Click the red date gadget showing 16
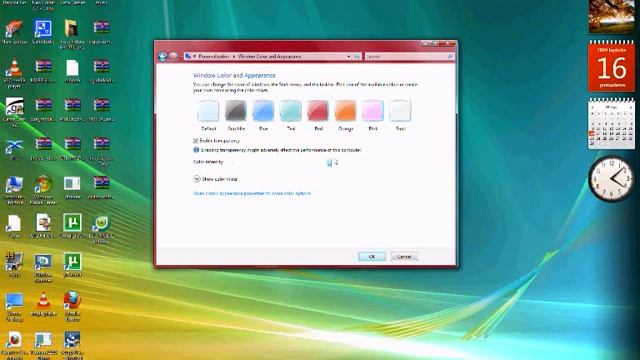The width and height of the screenshot is (640, 360). [x=611, y=66]
